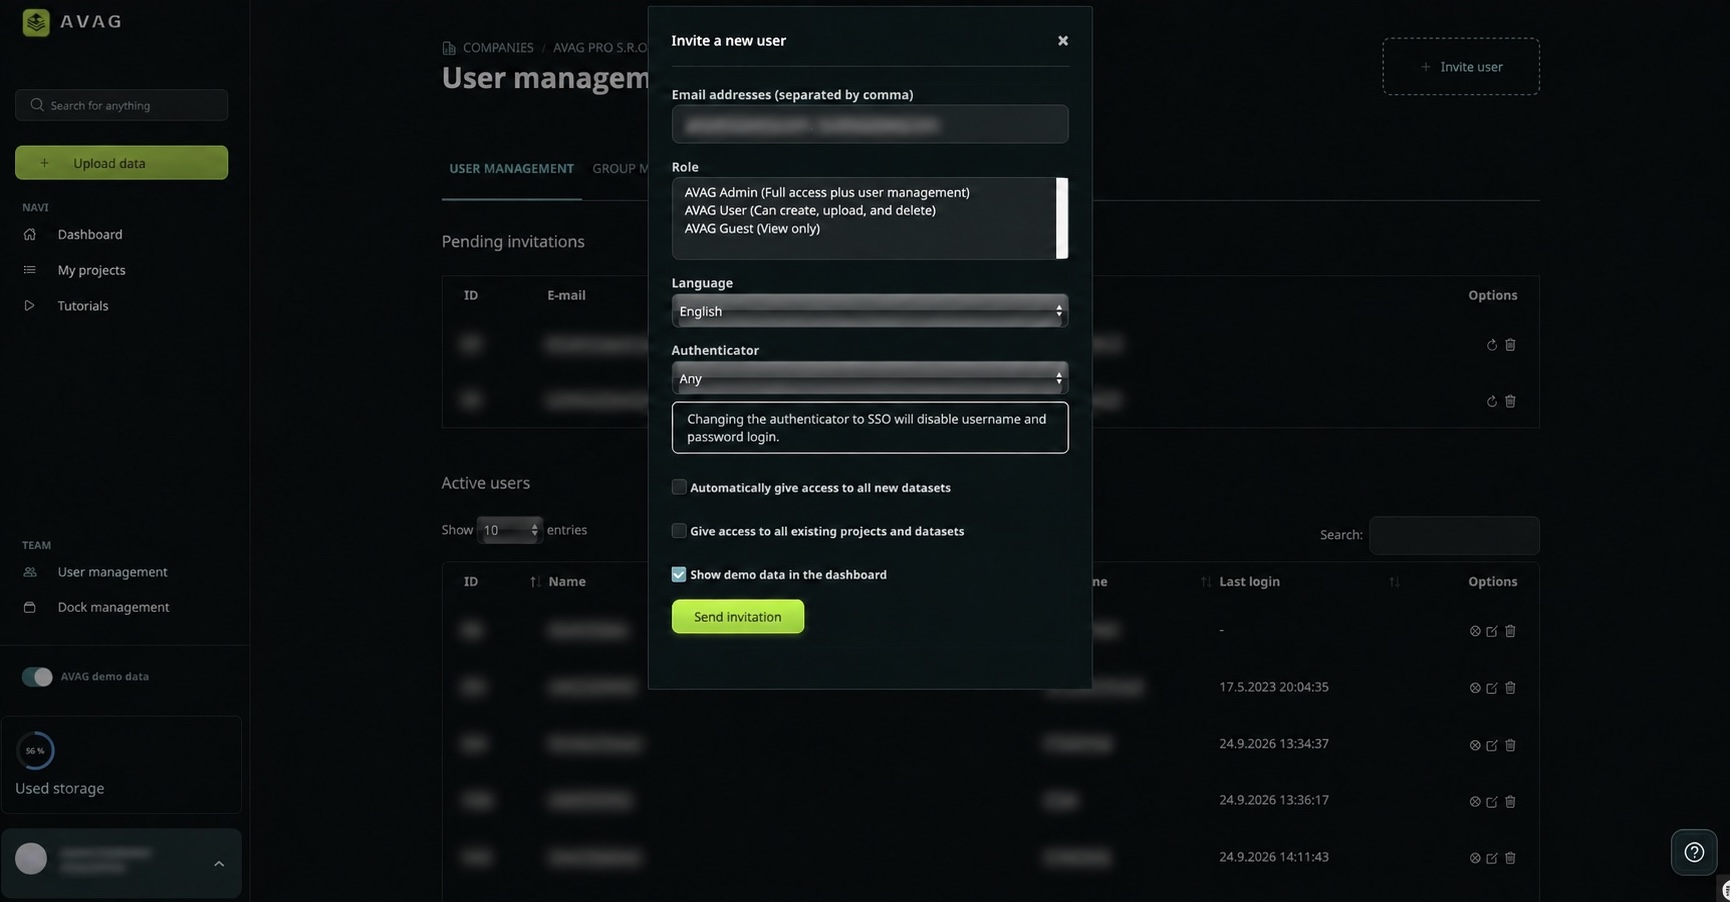
Task: Toggle the AVAG demo data switch
Action: pos(37,677)
